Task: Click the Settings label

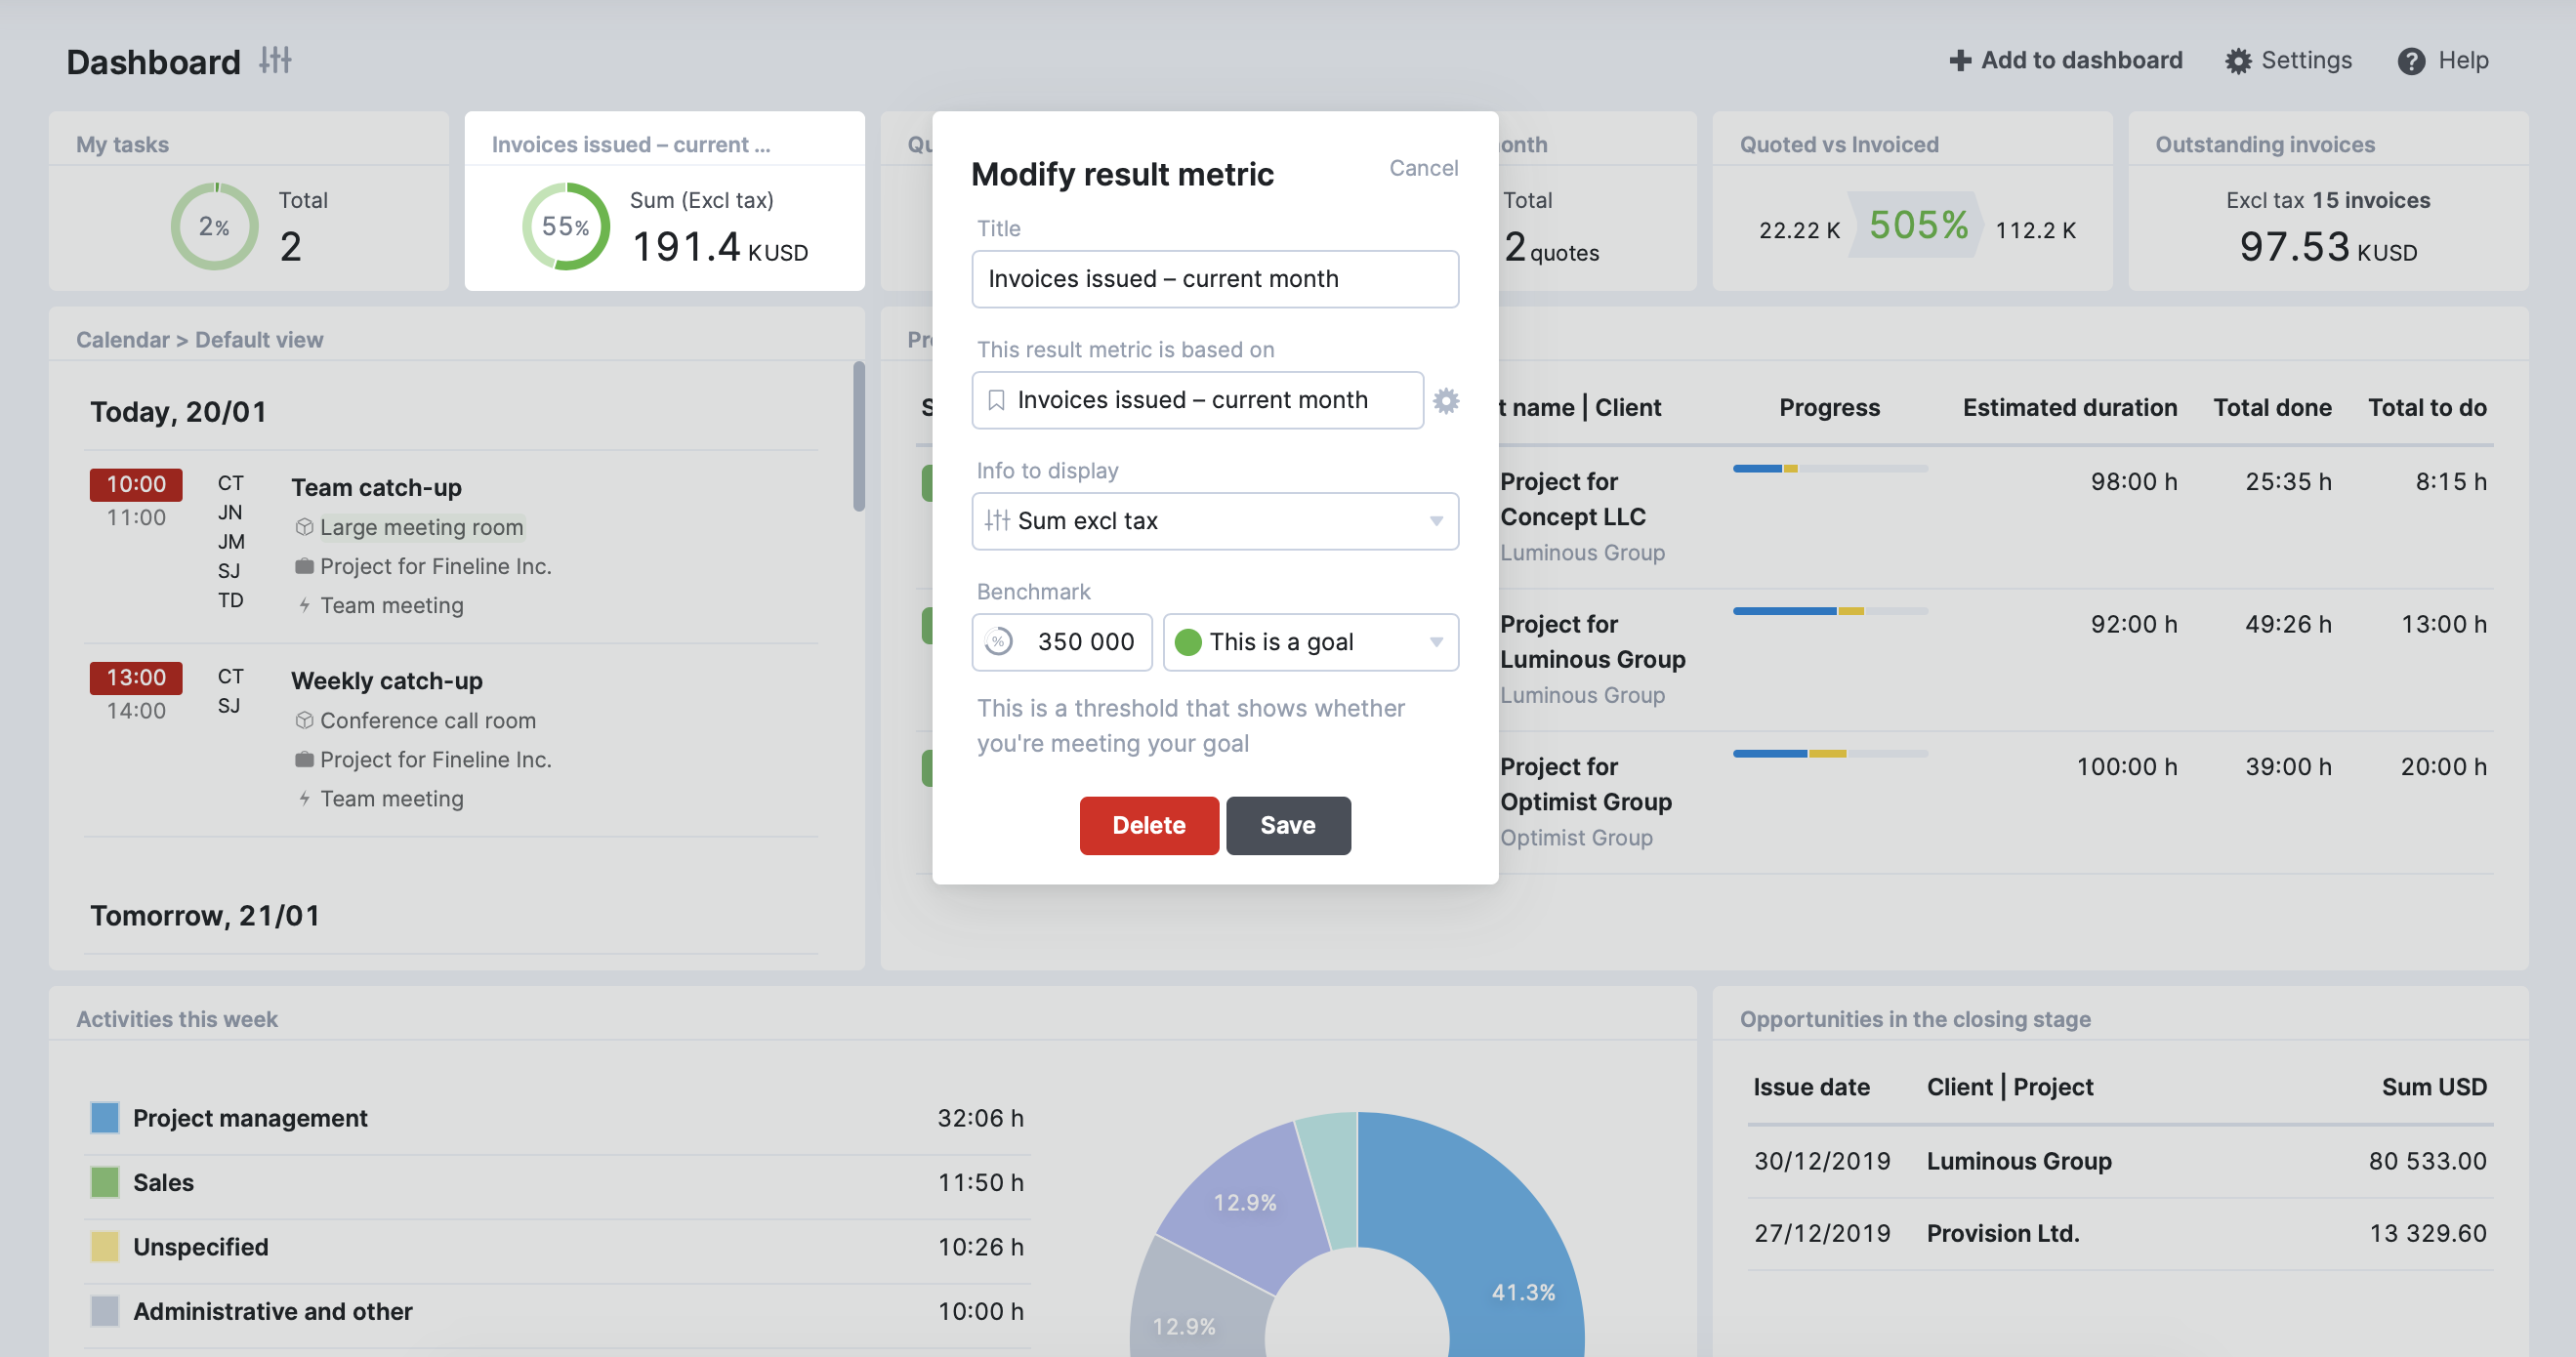Action: [2306, 61]
